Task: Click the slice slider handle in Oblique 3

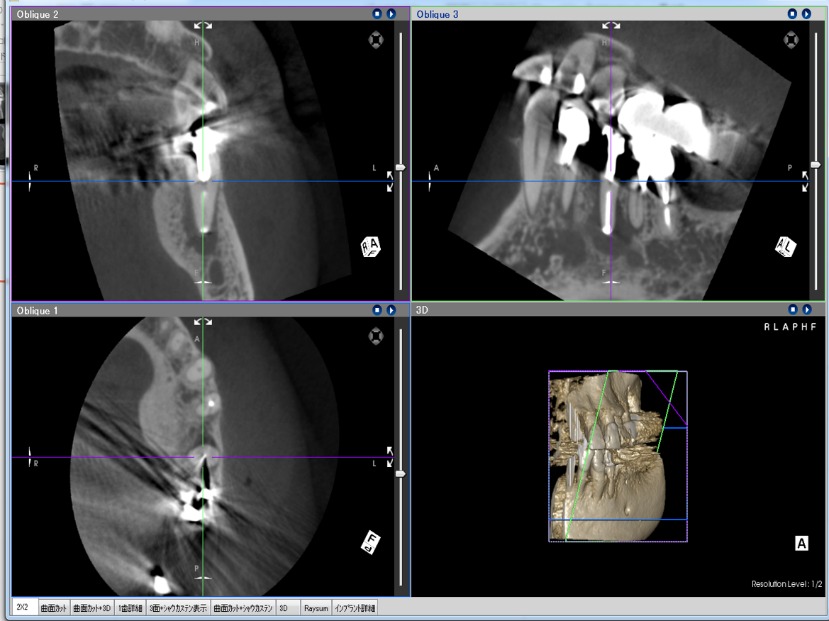Action: point(815,164)
